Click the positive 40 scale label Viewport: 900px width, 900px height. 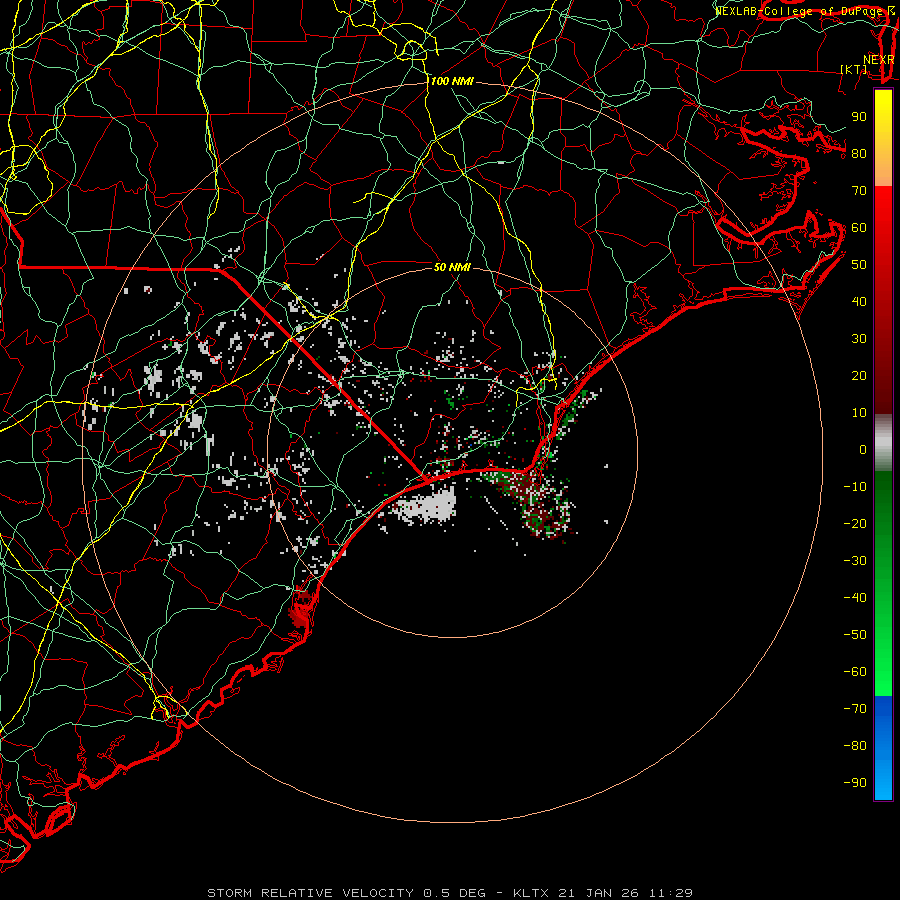tap(859, 302)
